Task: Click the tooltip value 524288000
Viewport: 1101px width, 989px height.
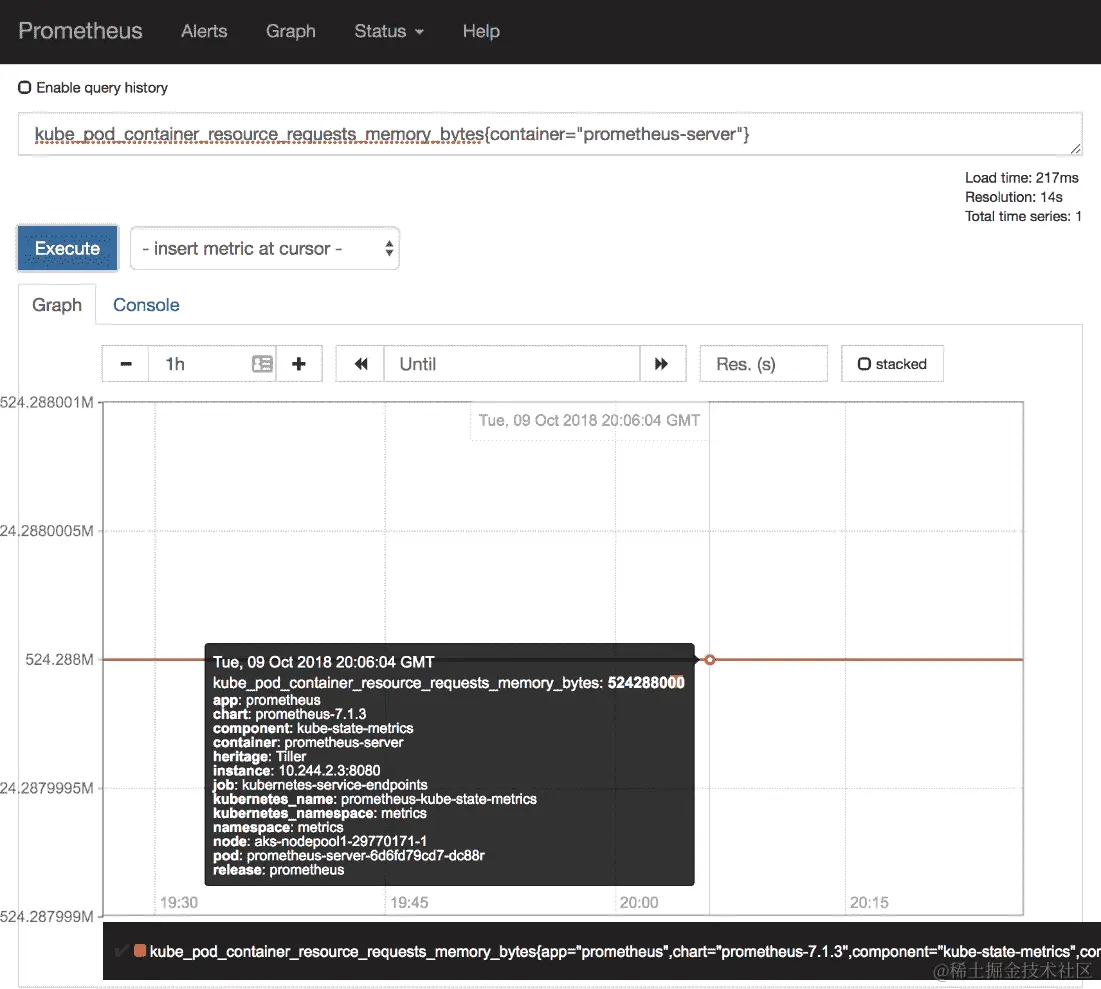Action: click(x=646, y=683)
